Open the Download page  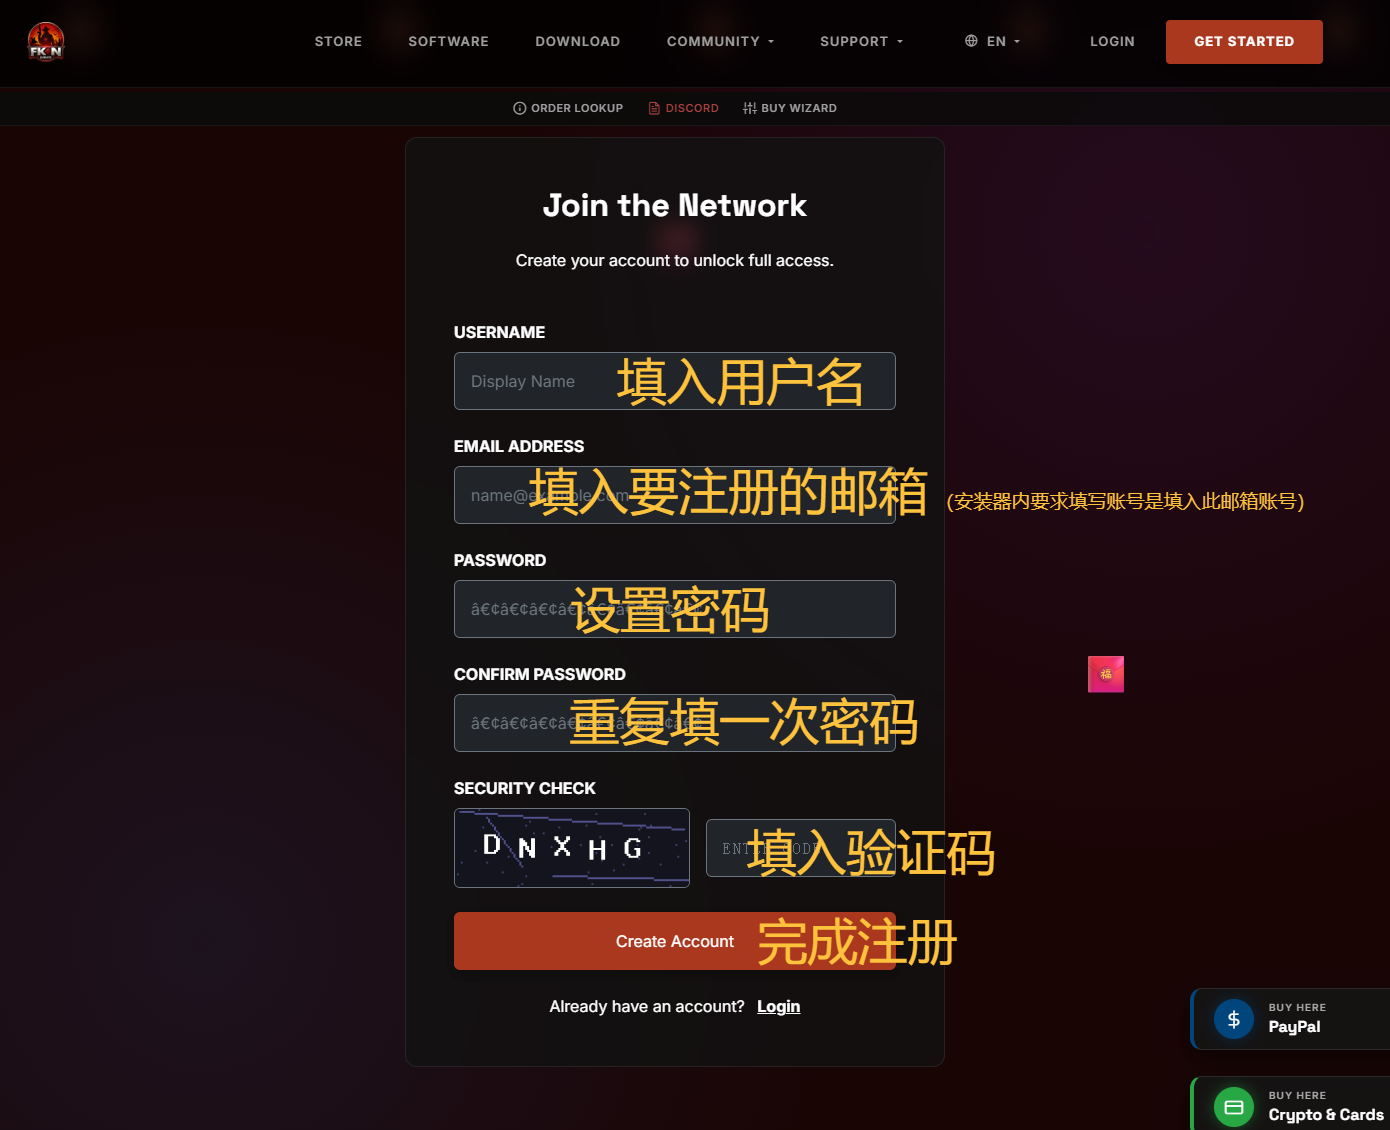click(x=577, y=41)
